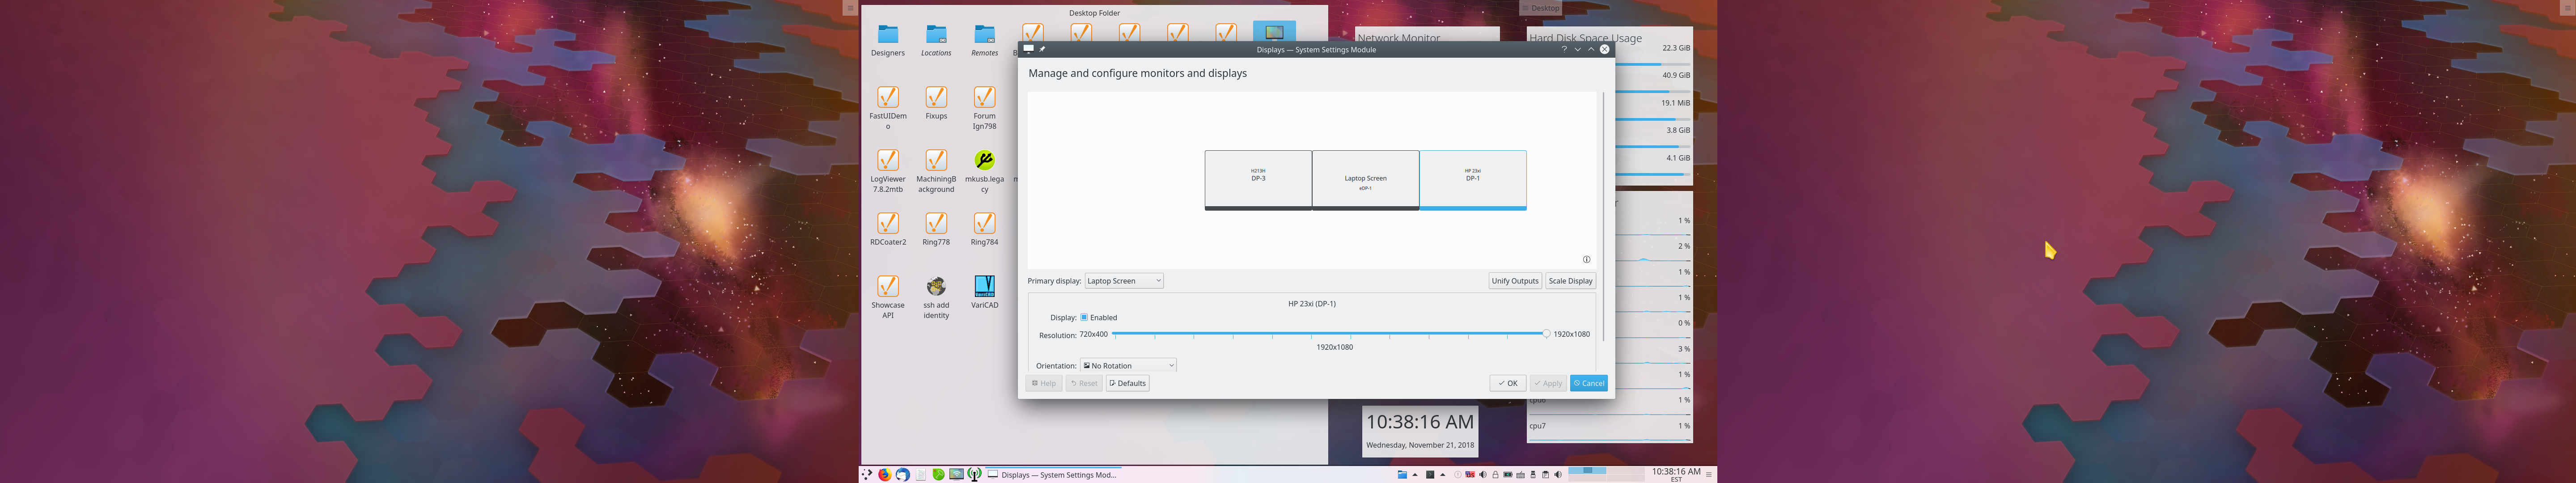The height and width of the screenshot is (483, 2576).
Task: Click the title bar help question mark
Action: click(1564, 49)
